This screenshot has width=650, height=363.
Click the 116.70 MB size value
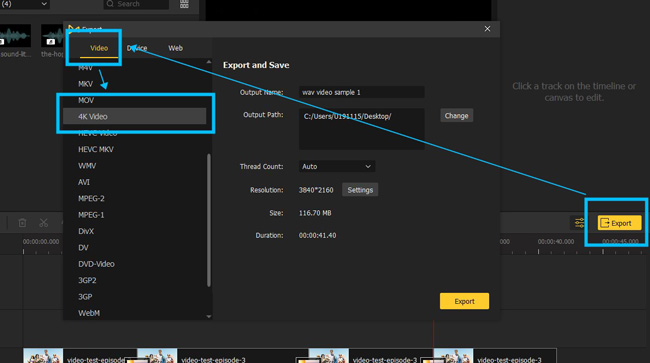[315, 213]
